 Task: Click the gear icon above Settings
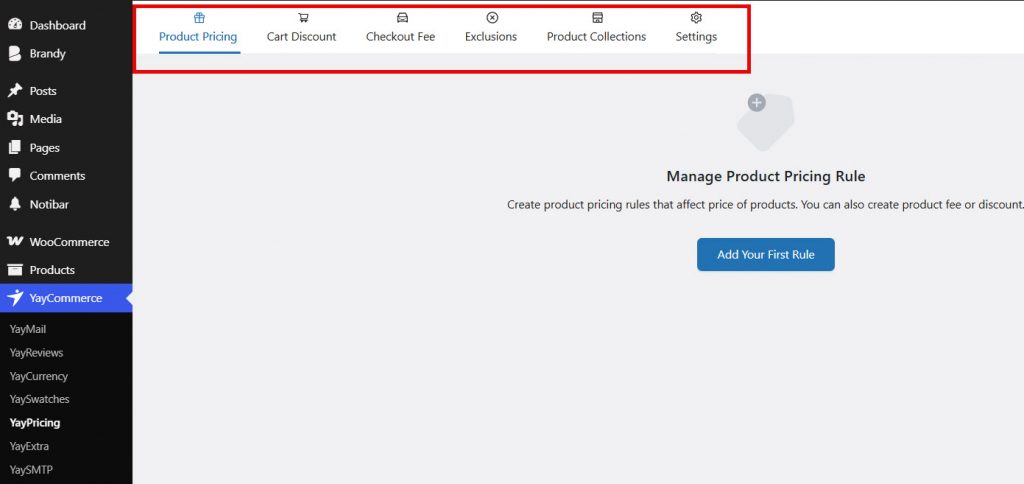click(696, 18)
